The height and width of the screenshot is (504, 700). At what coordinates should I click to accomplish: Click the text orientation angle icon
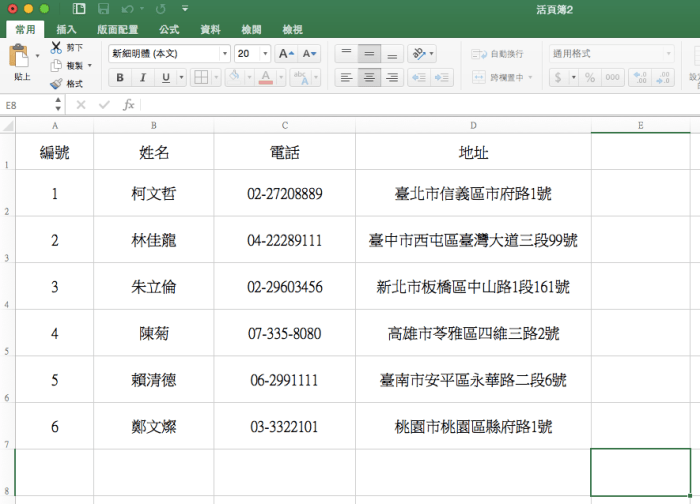419,54
